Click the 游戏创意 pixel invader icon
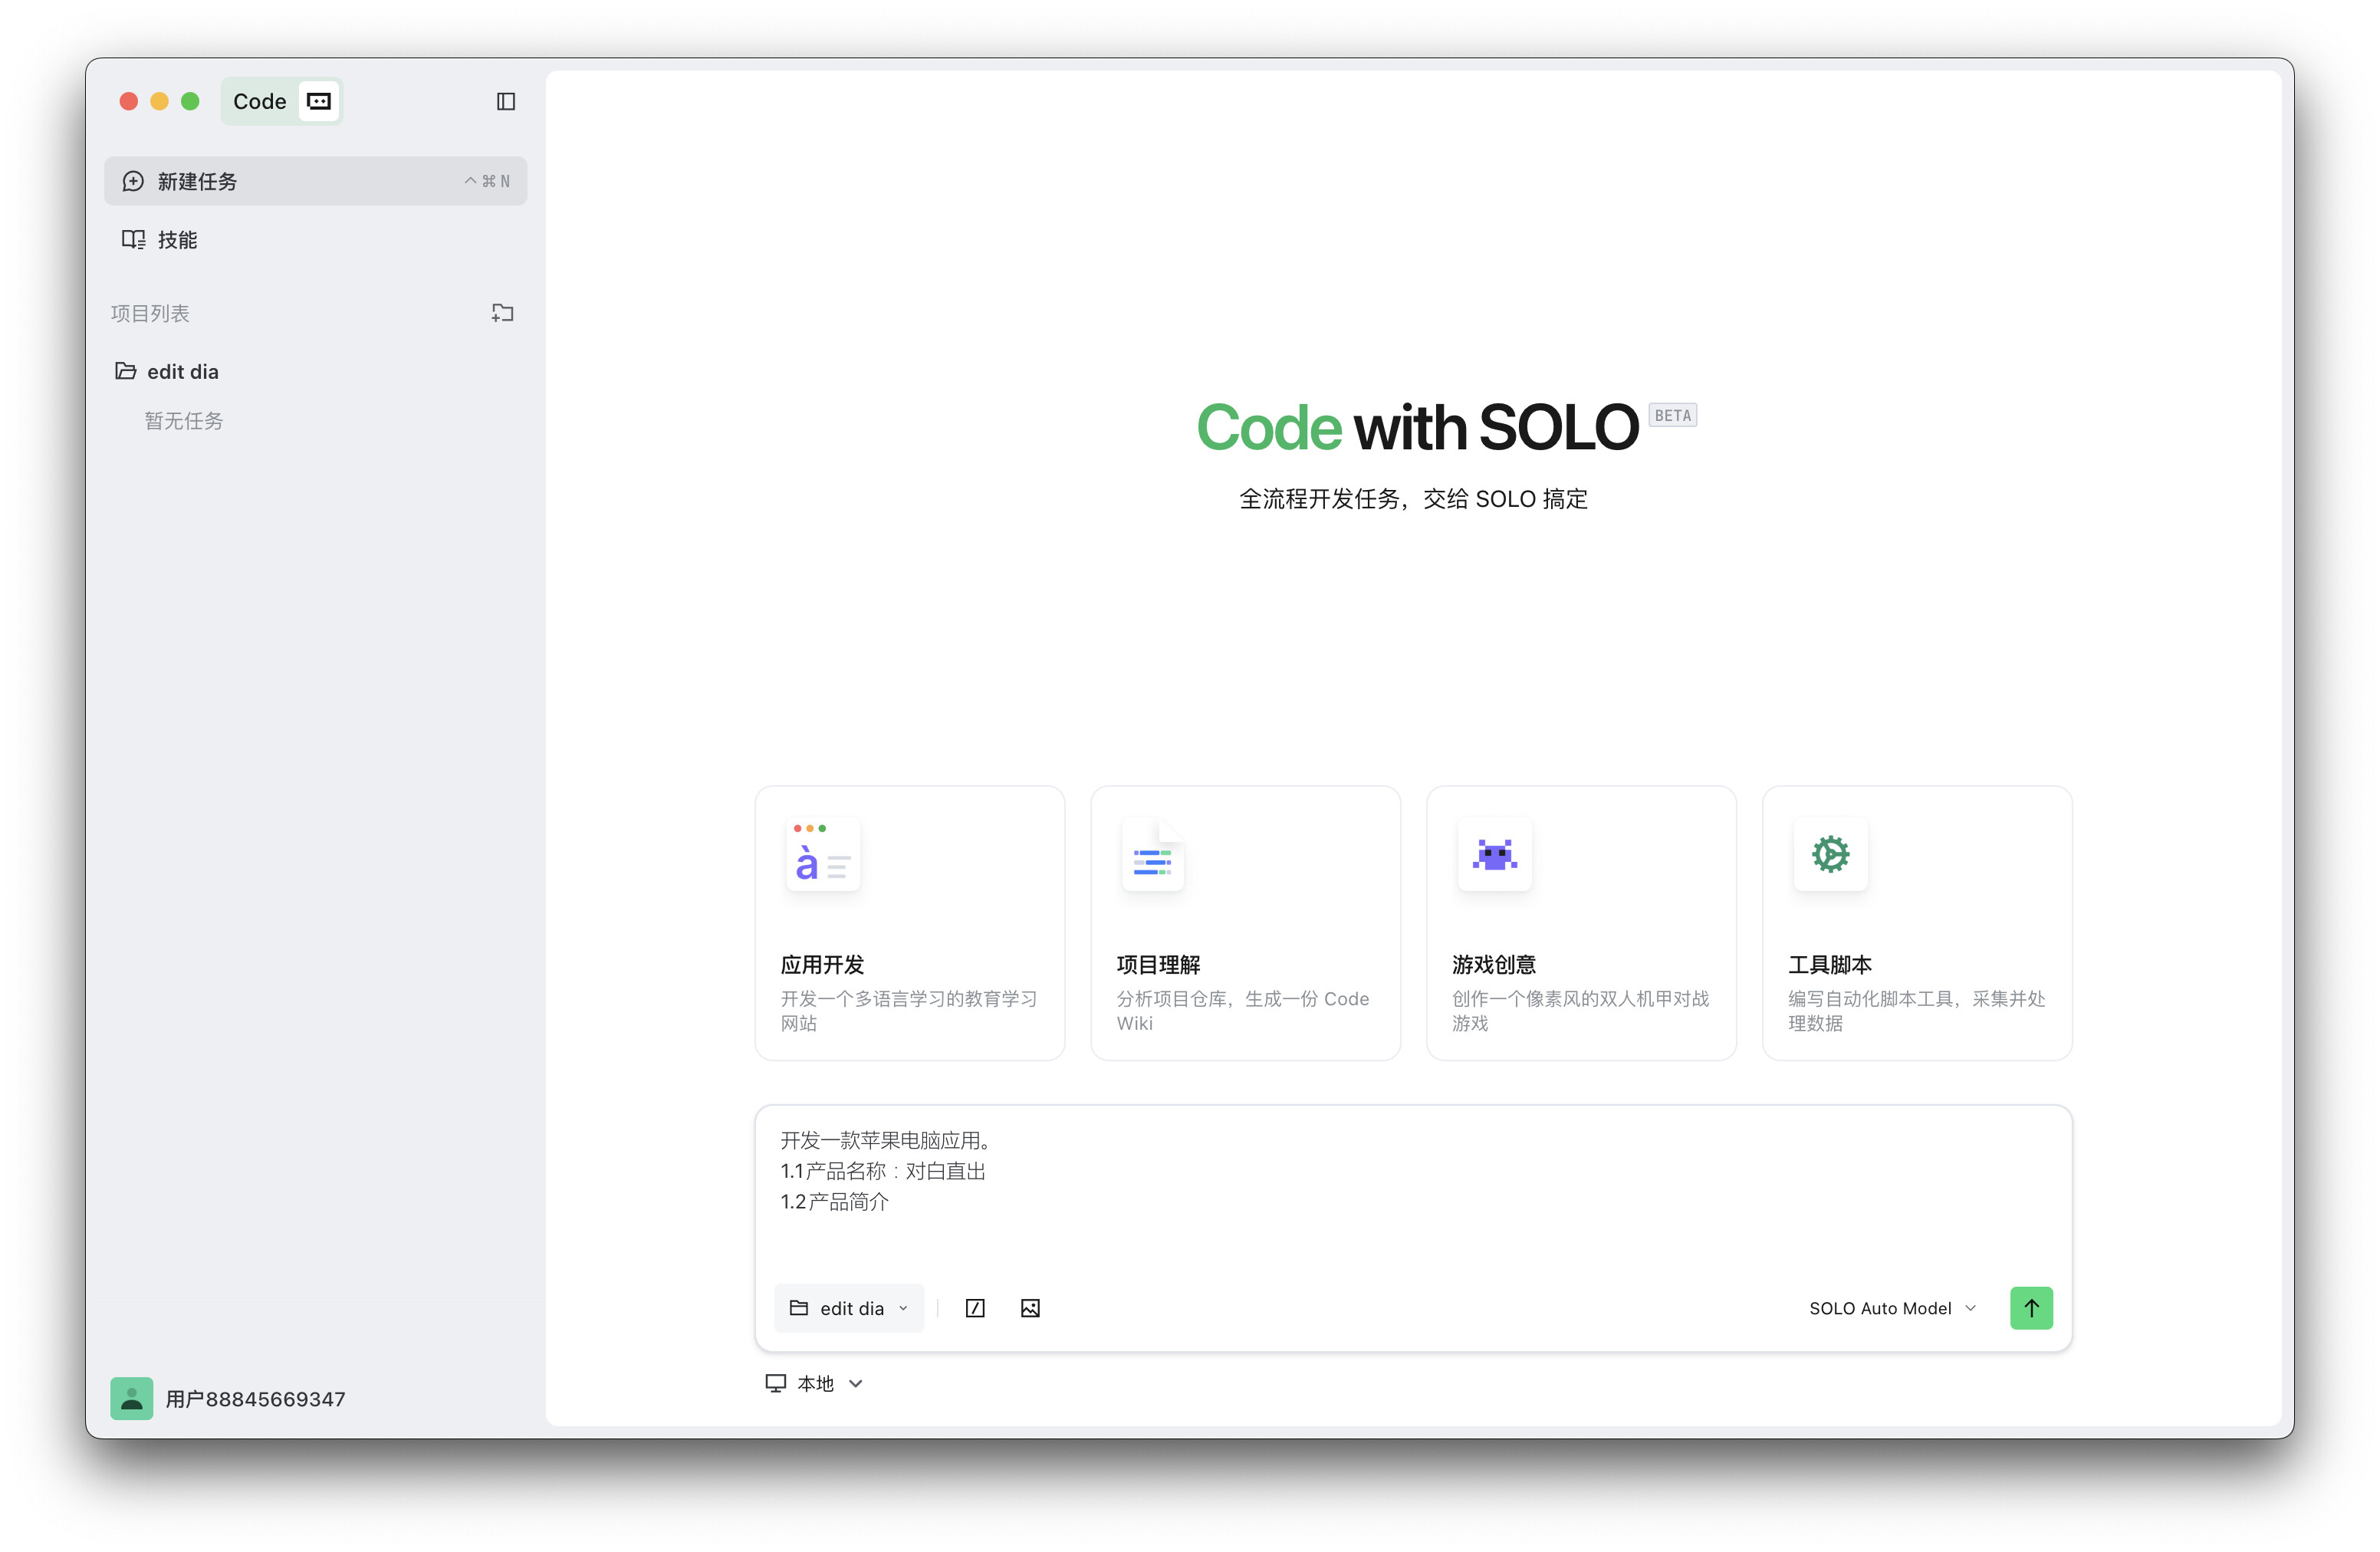 [1494, 856]
